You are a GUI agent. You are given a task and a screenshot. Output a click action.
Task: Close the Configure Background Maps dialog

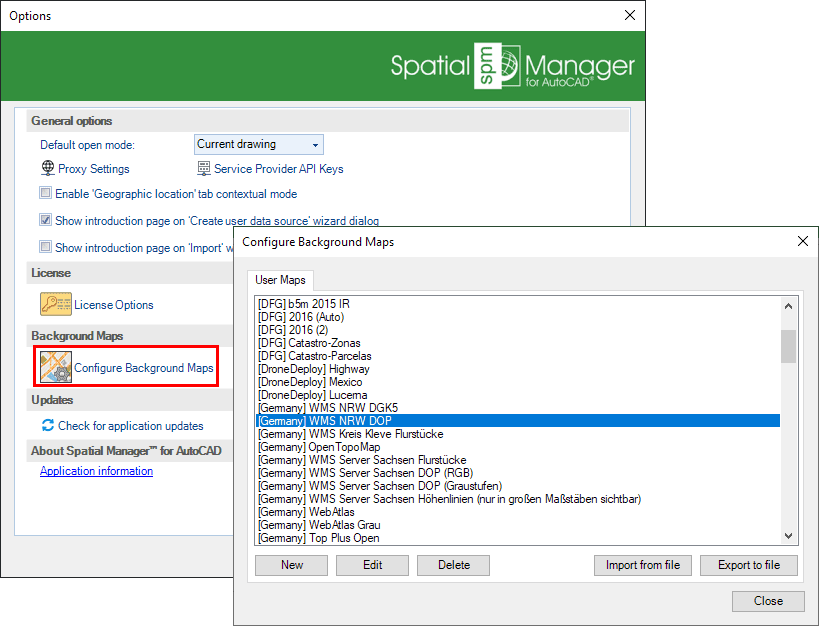[767, 601]
